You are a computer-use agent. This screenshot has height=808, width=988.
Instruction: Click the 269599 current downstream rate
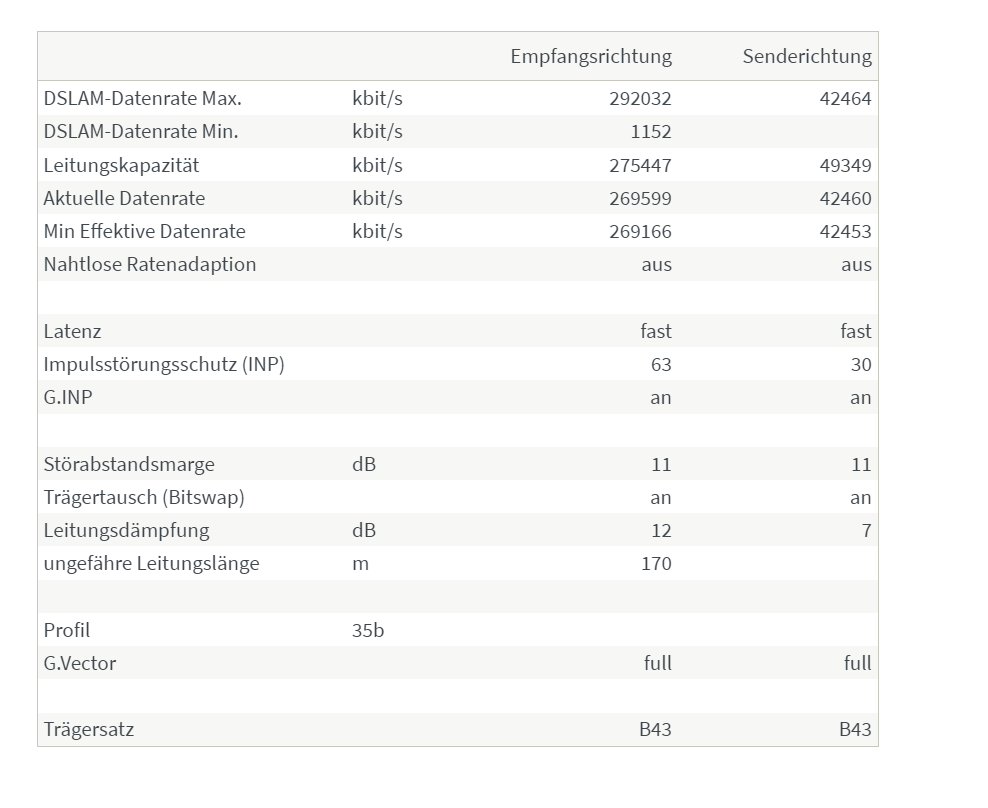[x=640, y=199]
